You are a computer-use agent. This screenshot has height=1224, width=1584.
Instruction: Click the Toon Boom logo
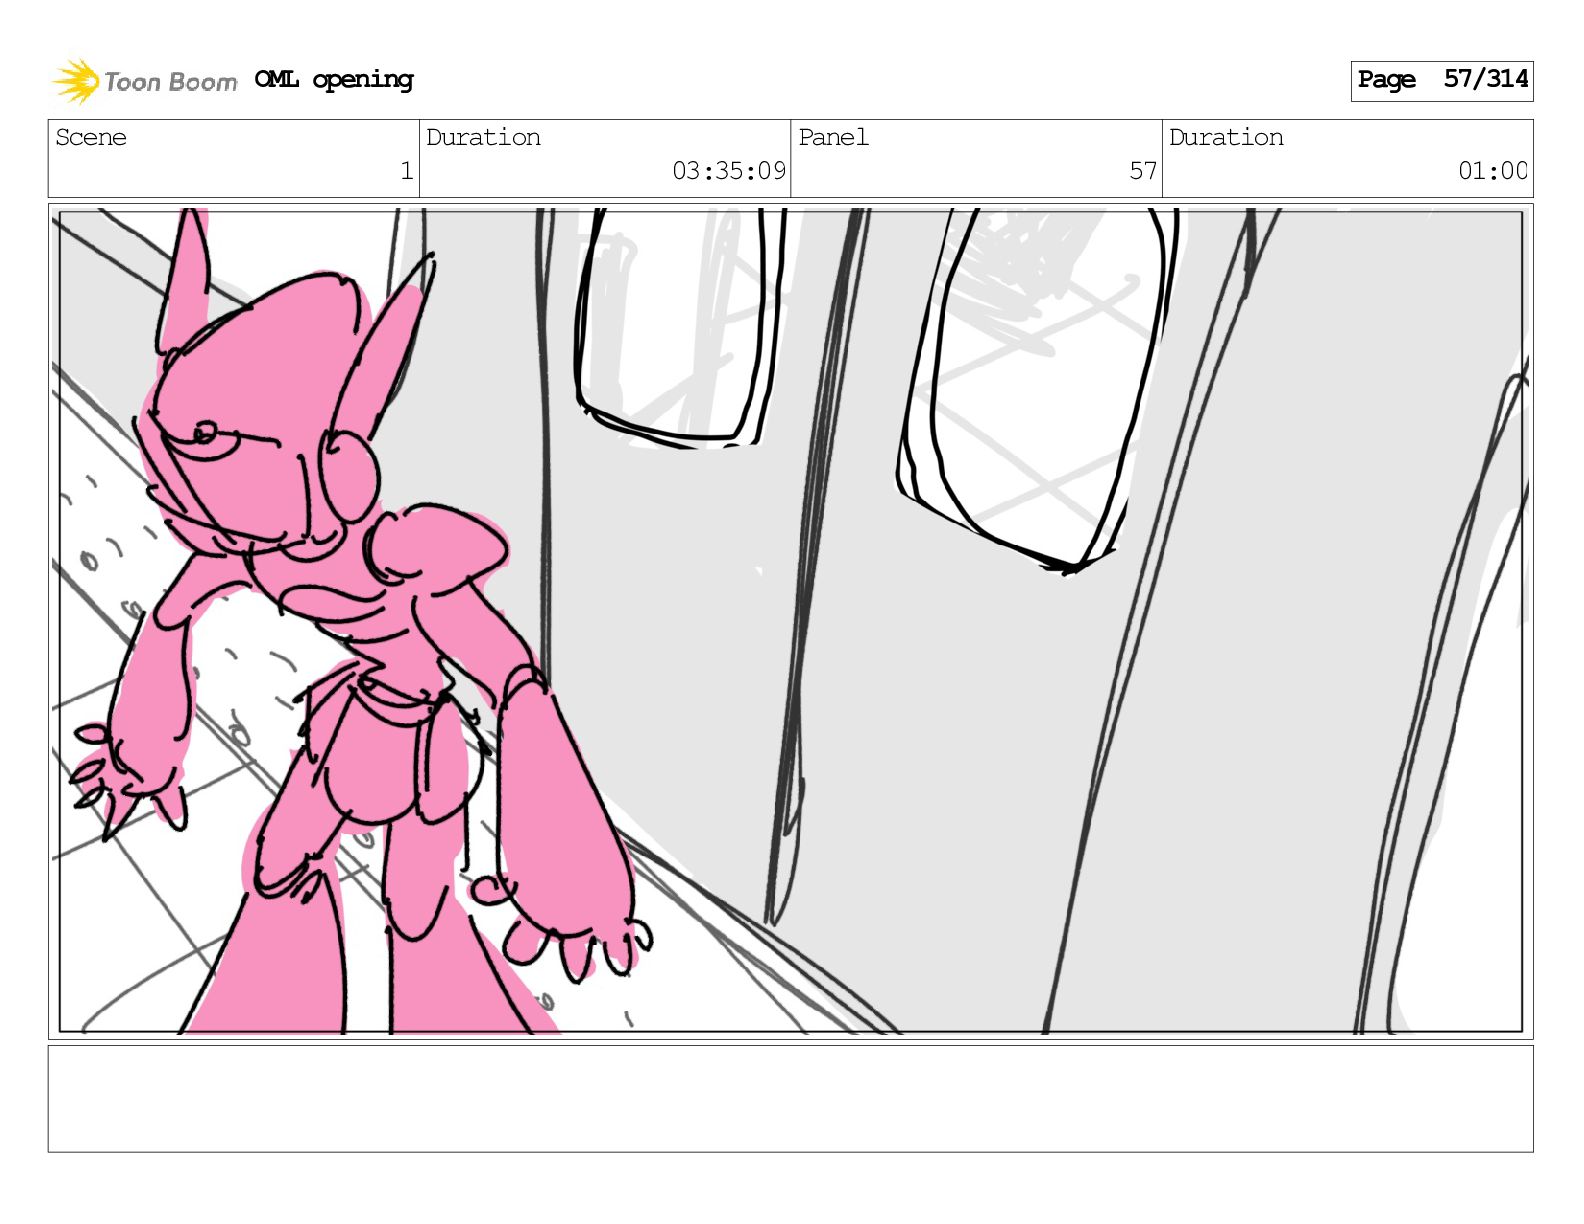pyautogui.click(x=145, y=81)
